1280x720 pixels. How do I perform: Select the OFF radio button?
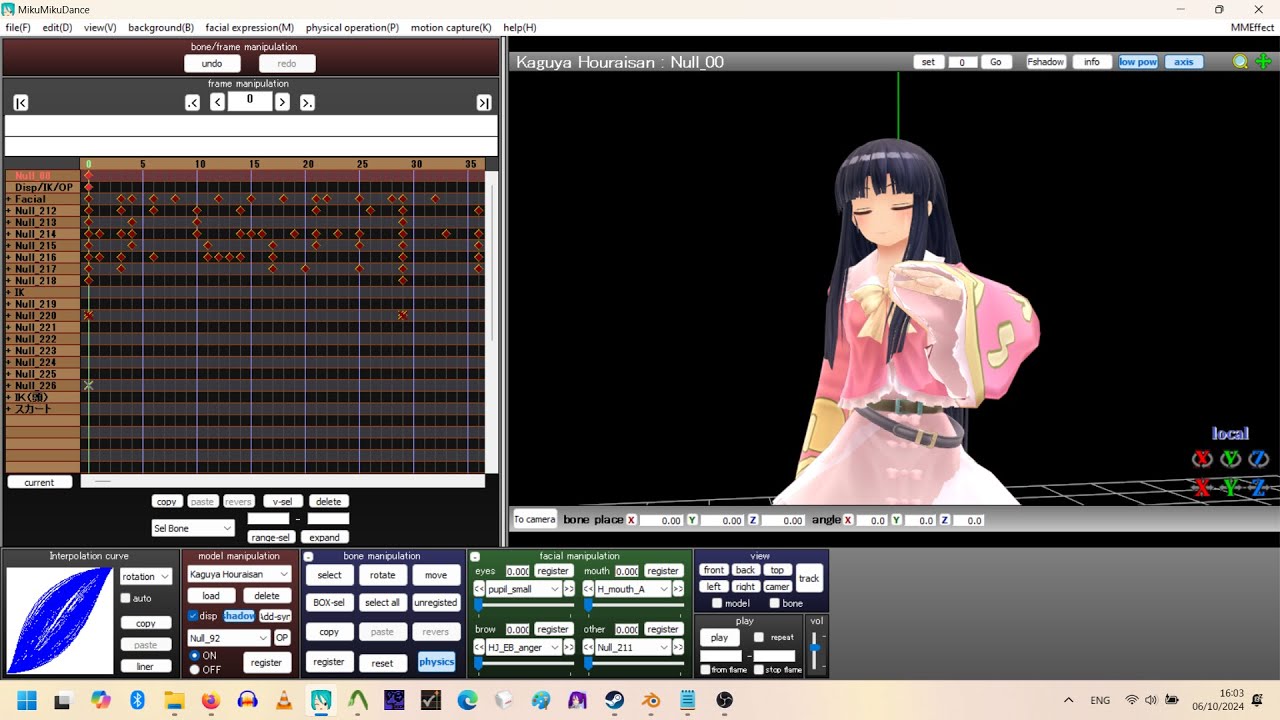pyautogui.click(x=194, y=669)
